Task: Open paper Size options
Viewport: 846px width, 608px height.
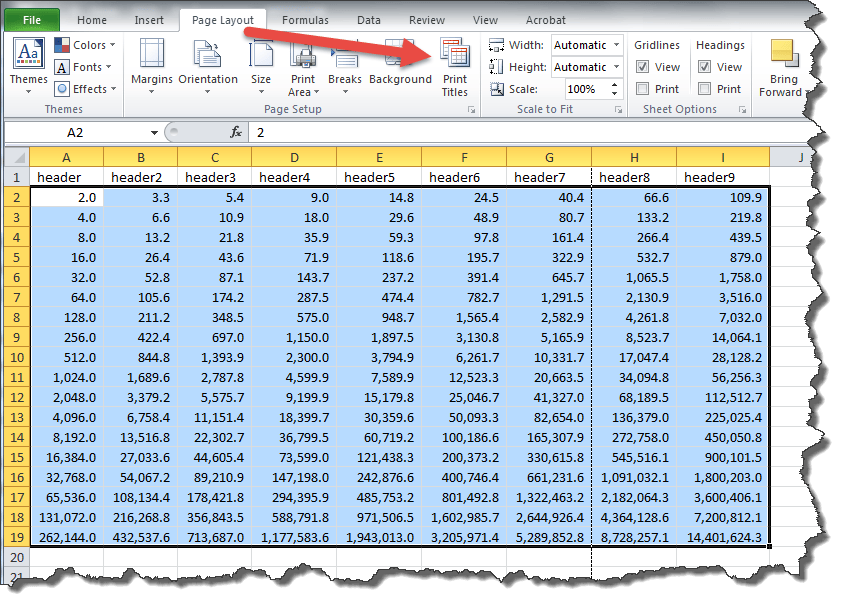Action: pos(261,67)
